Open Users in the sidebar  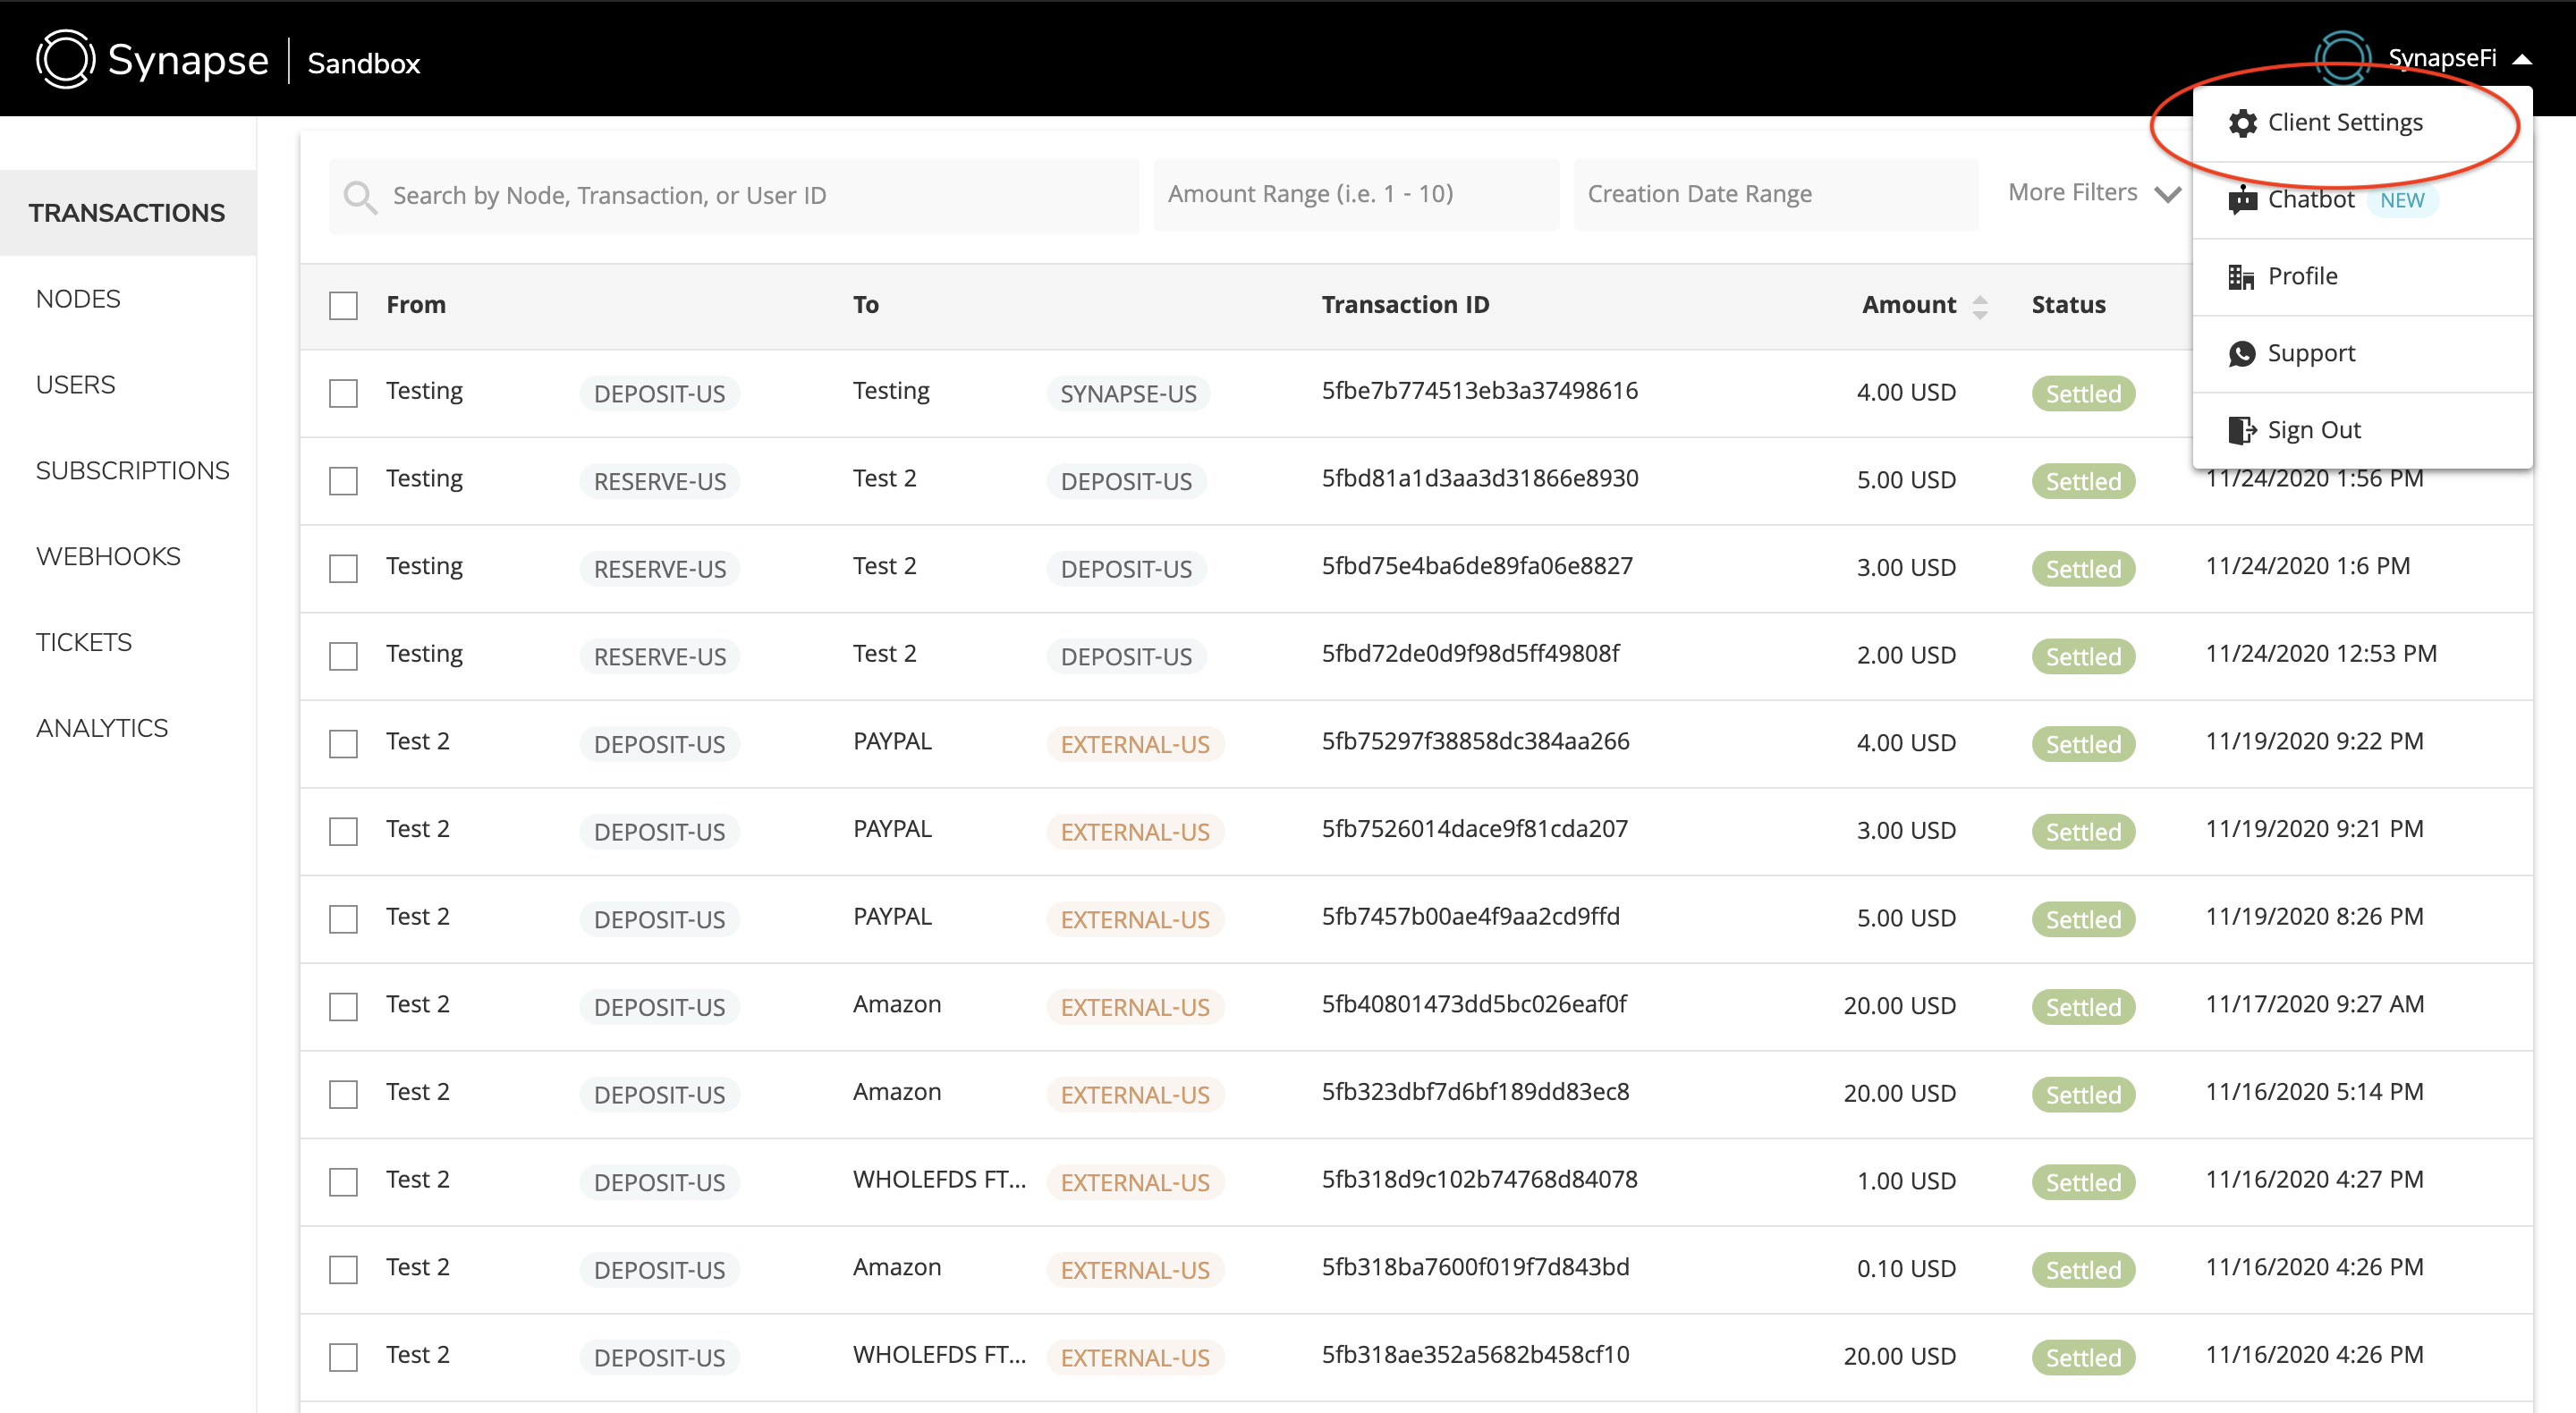pyautogui.click(x=76, y=385)
